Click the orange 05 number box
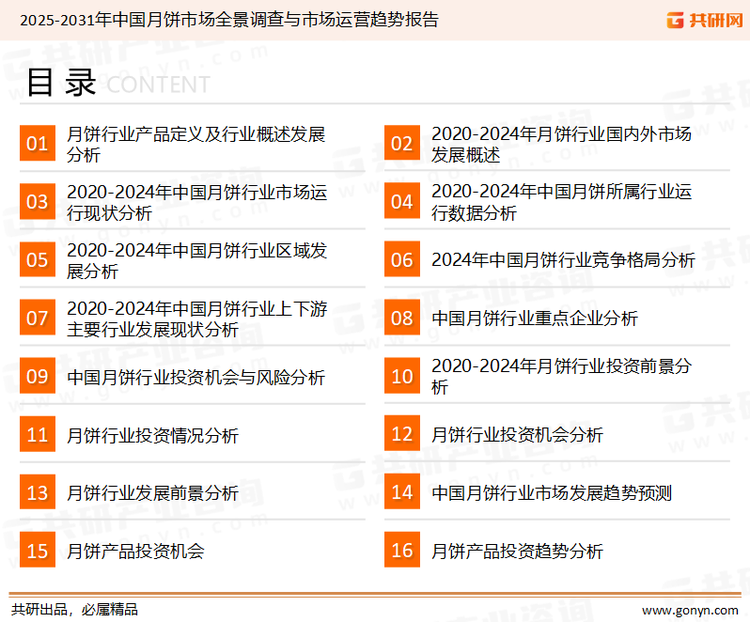Viewport: 750px width, 622px height. click(37, 260)
